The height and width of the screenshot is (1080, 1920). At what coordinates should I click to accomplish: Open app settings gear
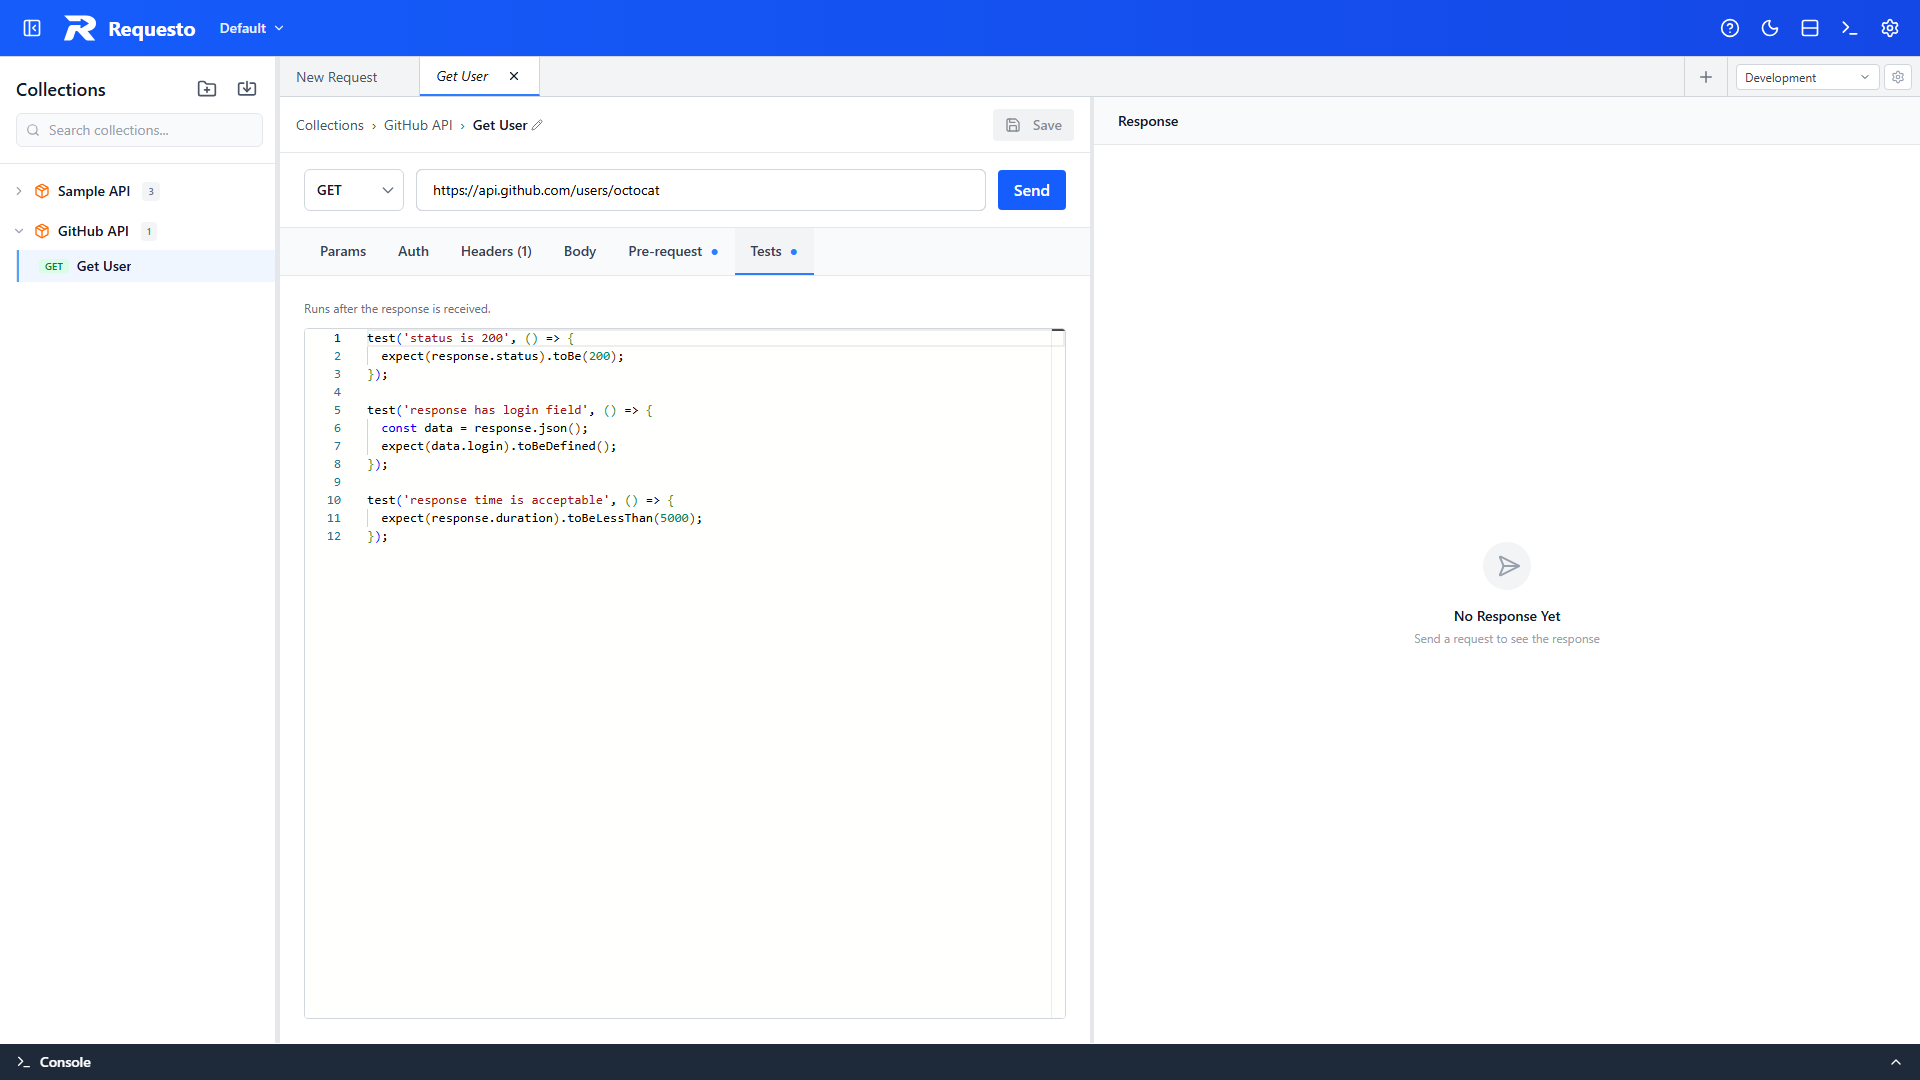1890,28
